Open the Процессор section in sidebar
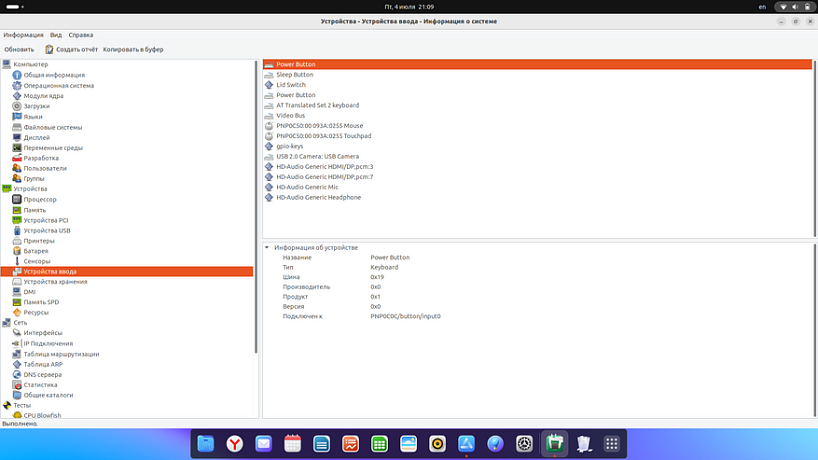Screen dimensions: 818x460 click(40, 199)
